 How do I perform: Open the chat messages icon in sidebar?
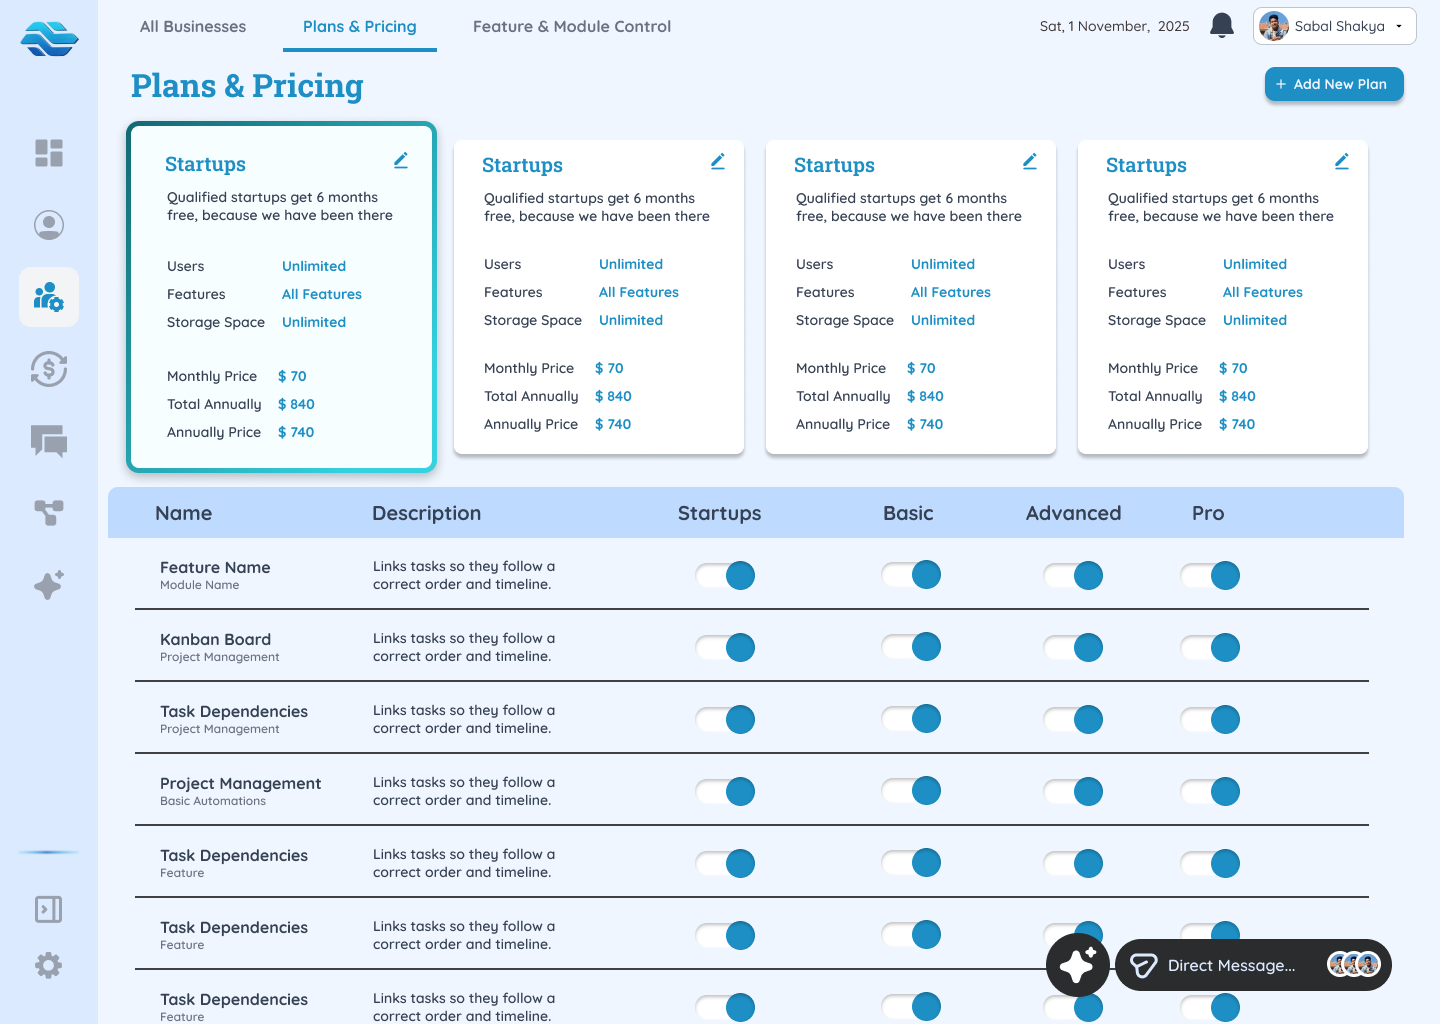[x=48, y=441]
